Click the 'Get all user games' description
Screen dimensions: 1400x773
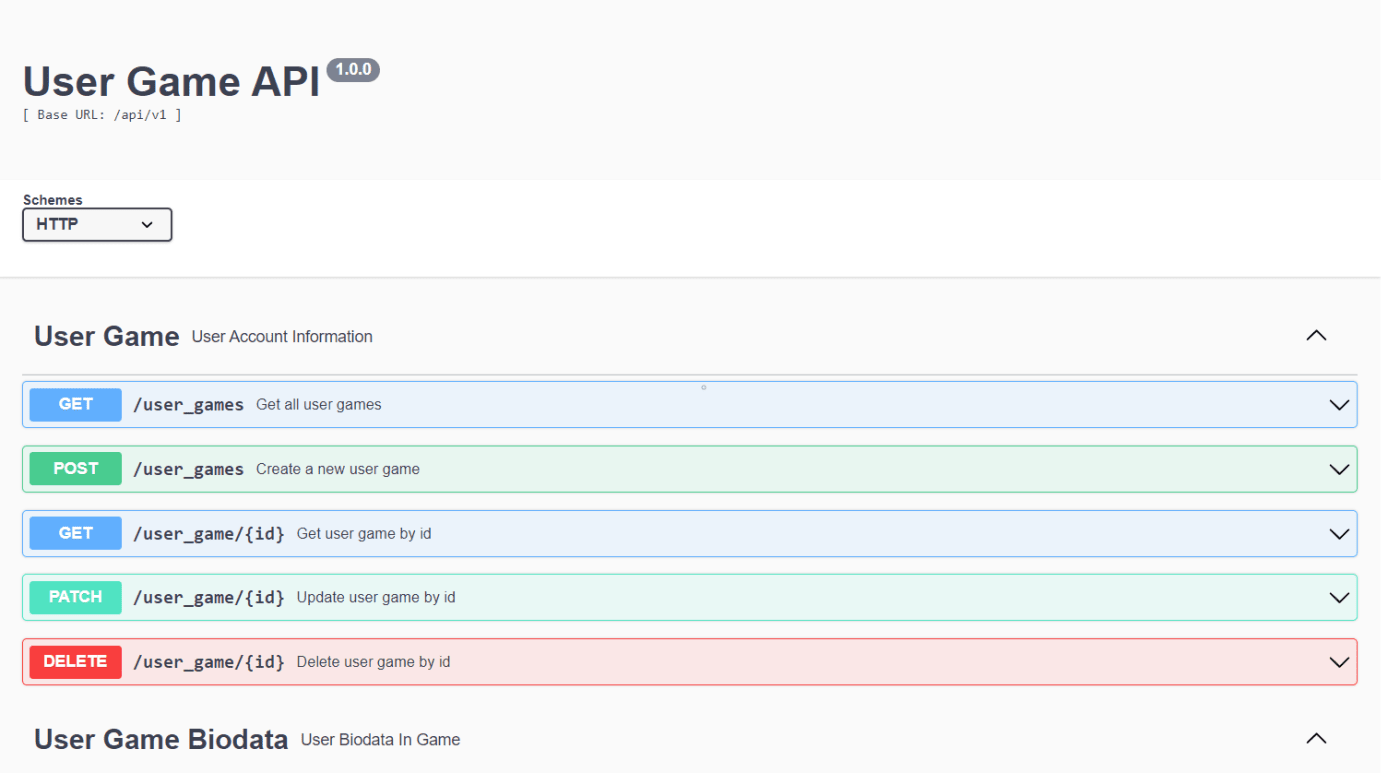[319, 405]
